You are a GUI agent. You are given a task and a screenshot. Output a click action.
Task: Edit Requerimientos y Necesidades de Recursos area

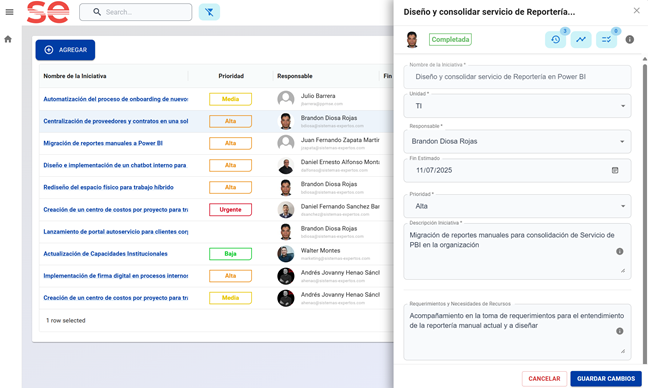pyautogui.click(x=517, y=332)
